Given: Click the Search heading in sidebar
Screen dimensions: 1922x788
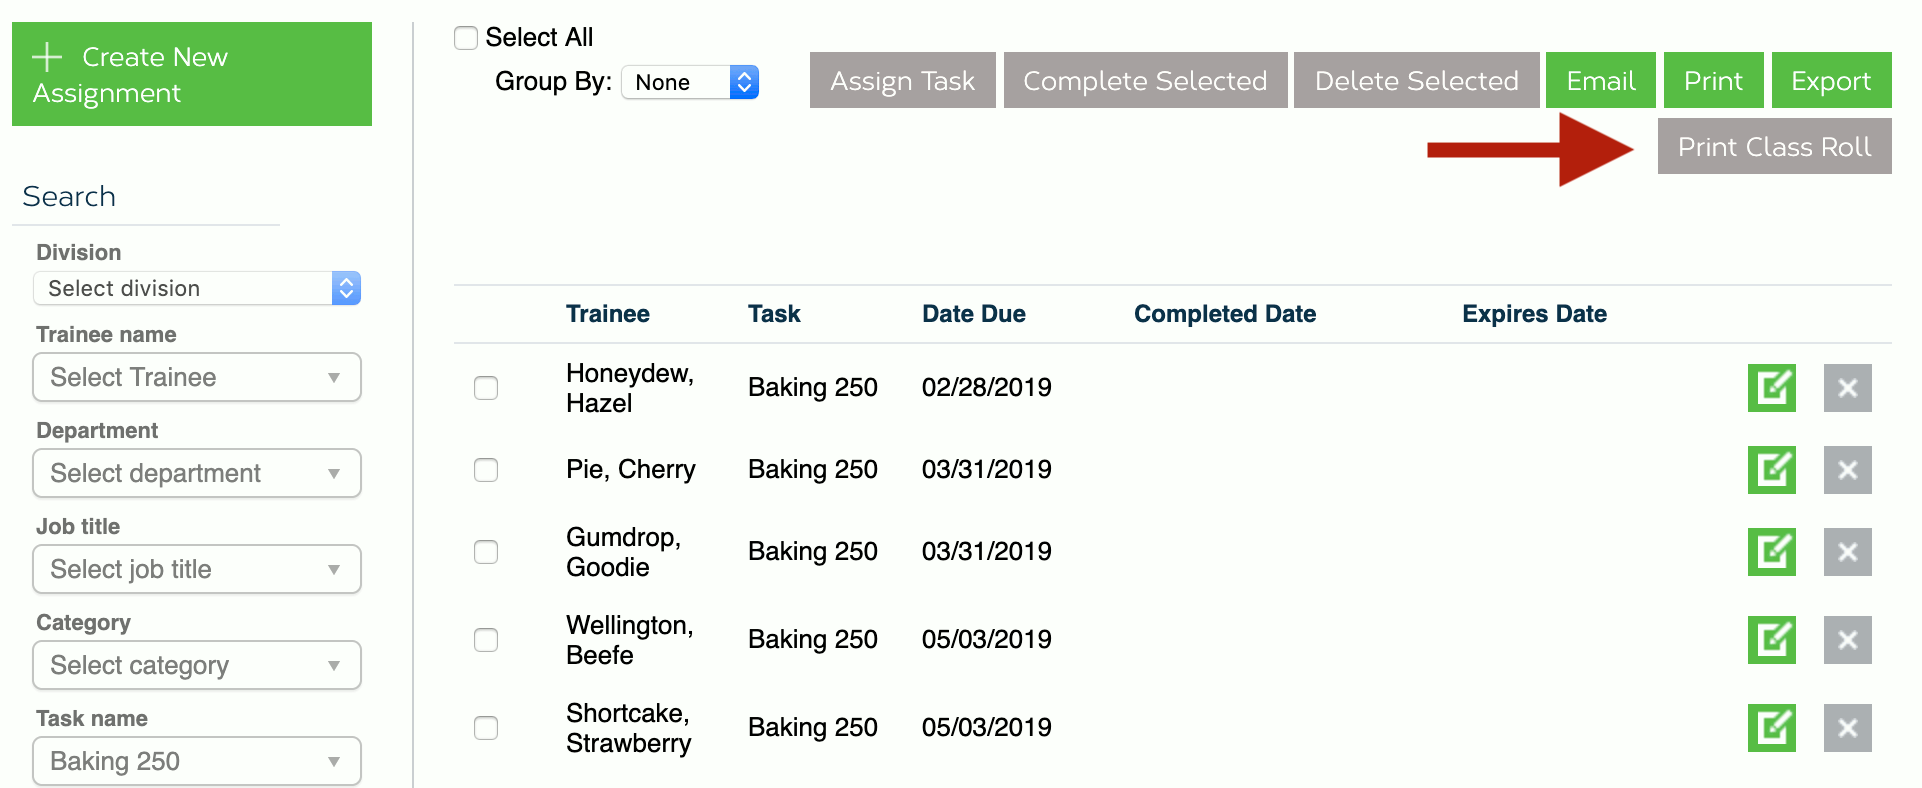Looking at the screenshot, I should (69, 196).
